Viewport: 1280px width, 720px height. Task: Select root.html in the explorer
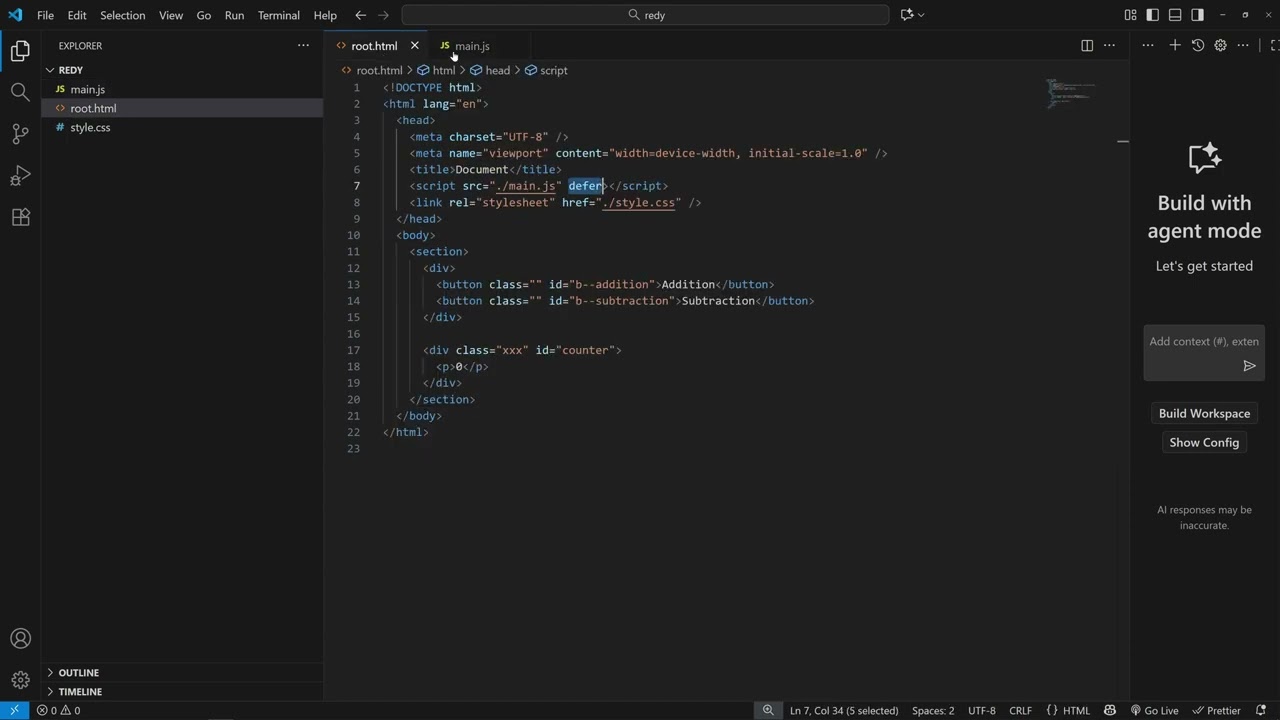pos(93,108)
